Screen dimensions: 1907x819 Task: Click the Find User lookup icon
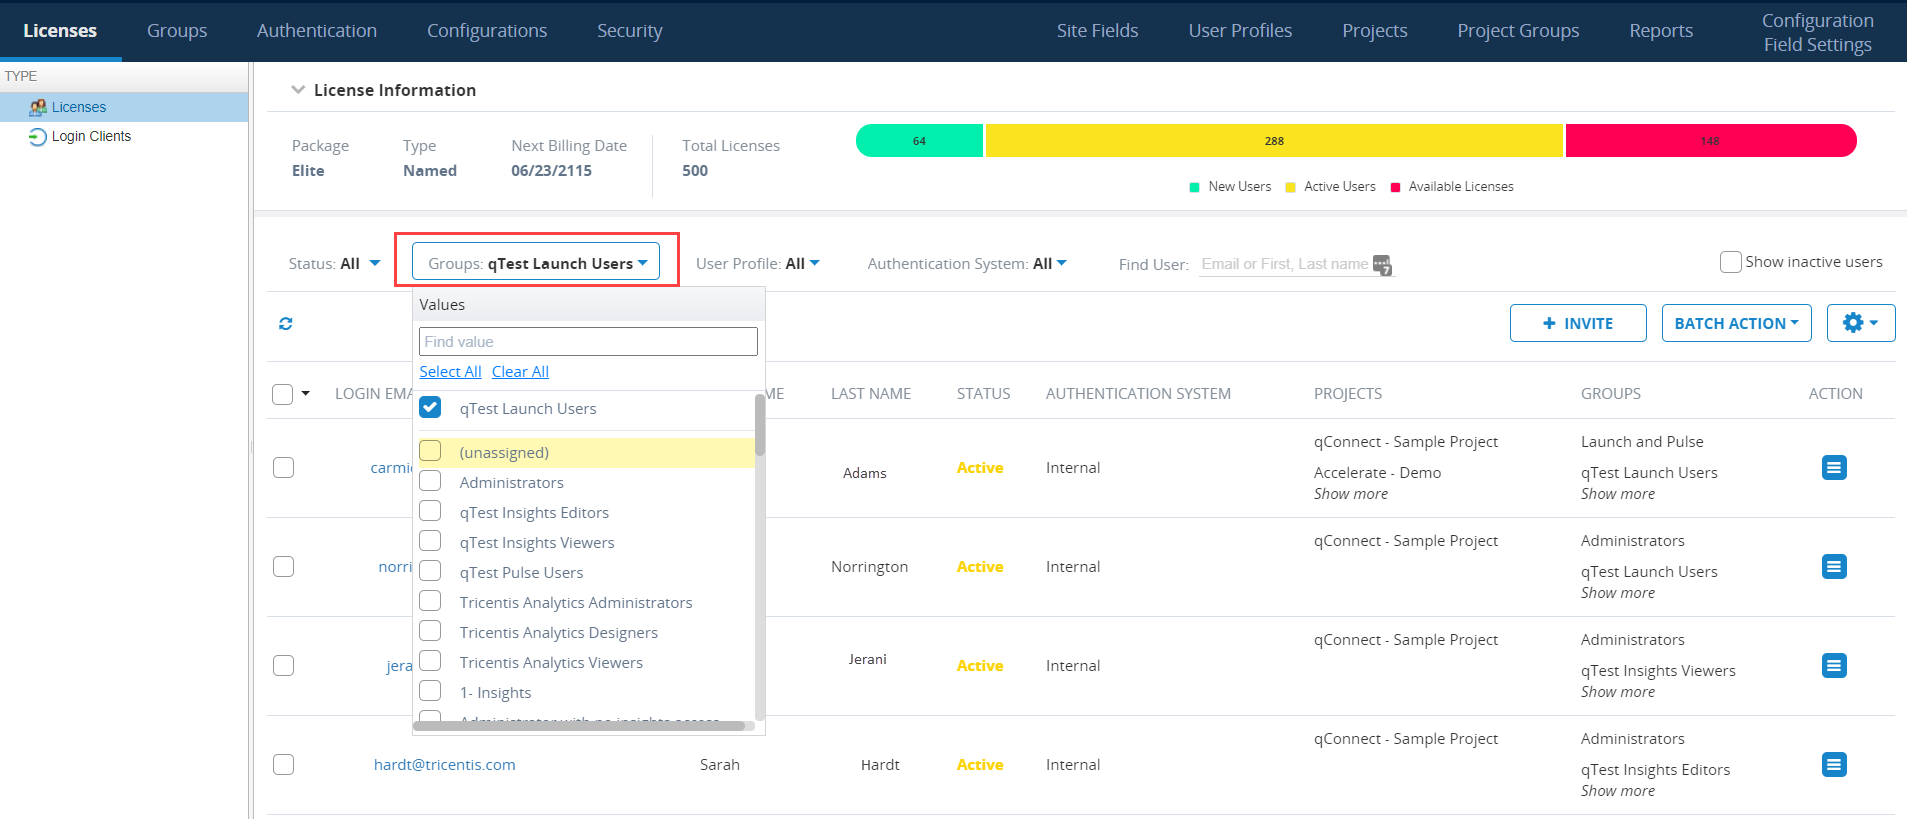(1382, 265)
